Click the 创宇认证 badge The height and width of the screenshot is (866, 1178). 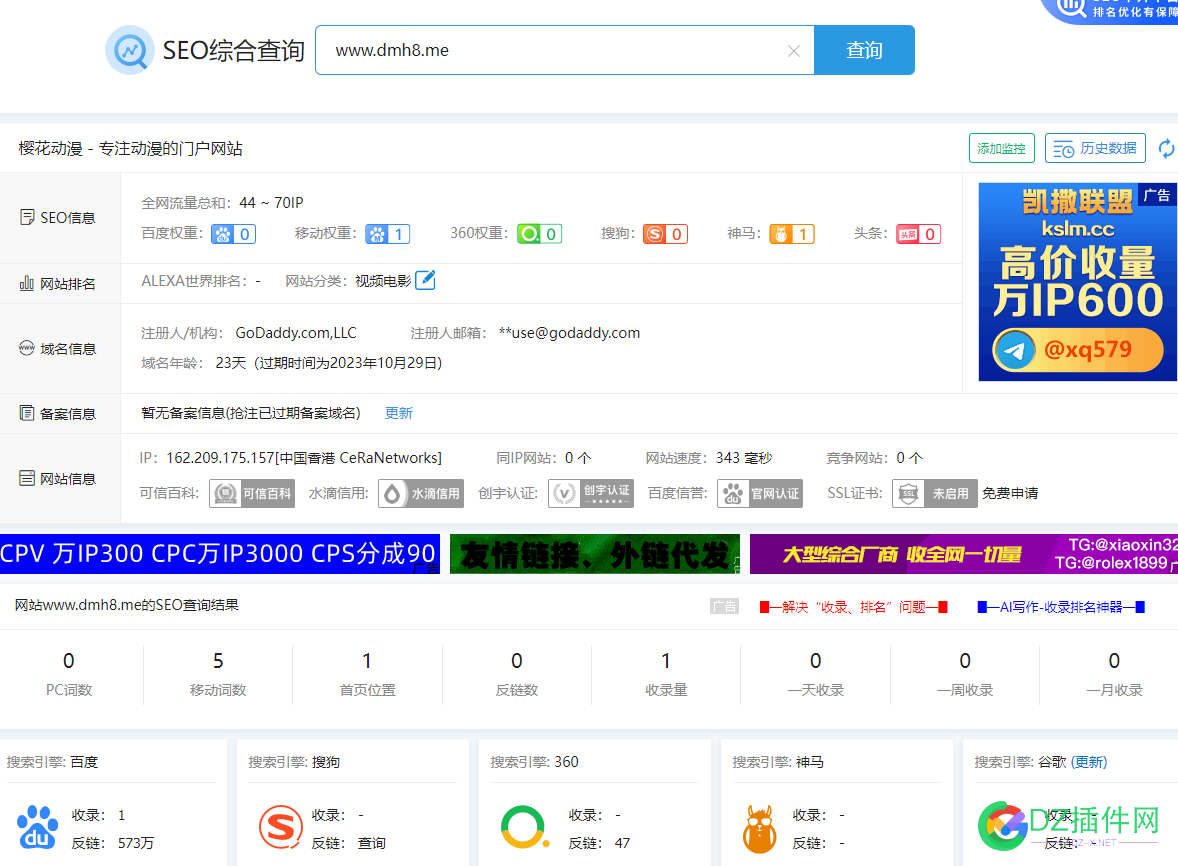(x=591, y=493)
